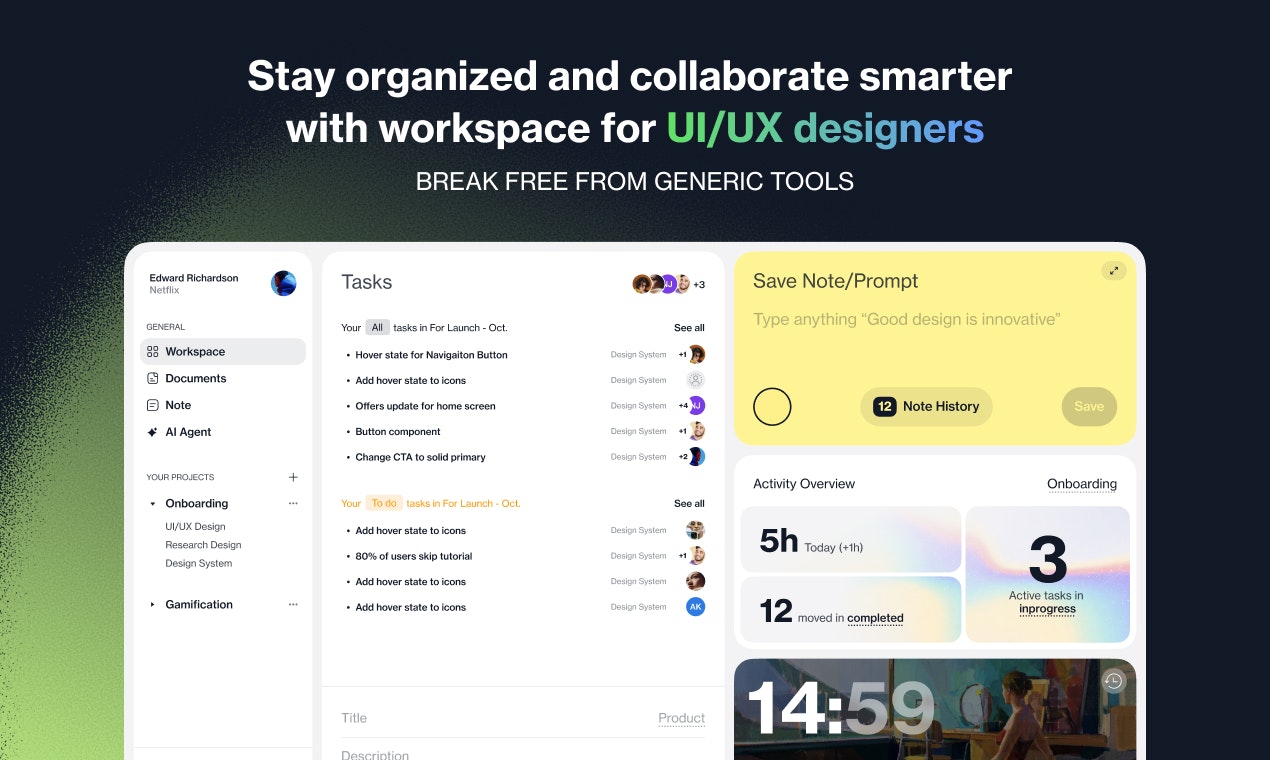Open Change CTA to solid primary task
1270x760 pixels.
coord(420,457)
